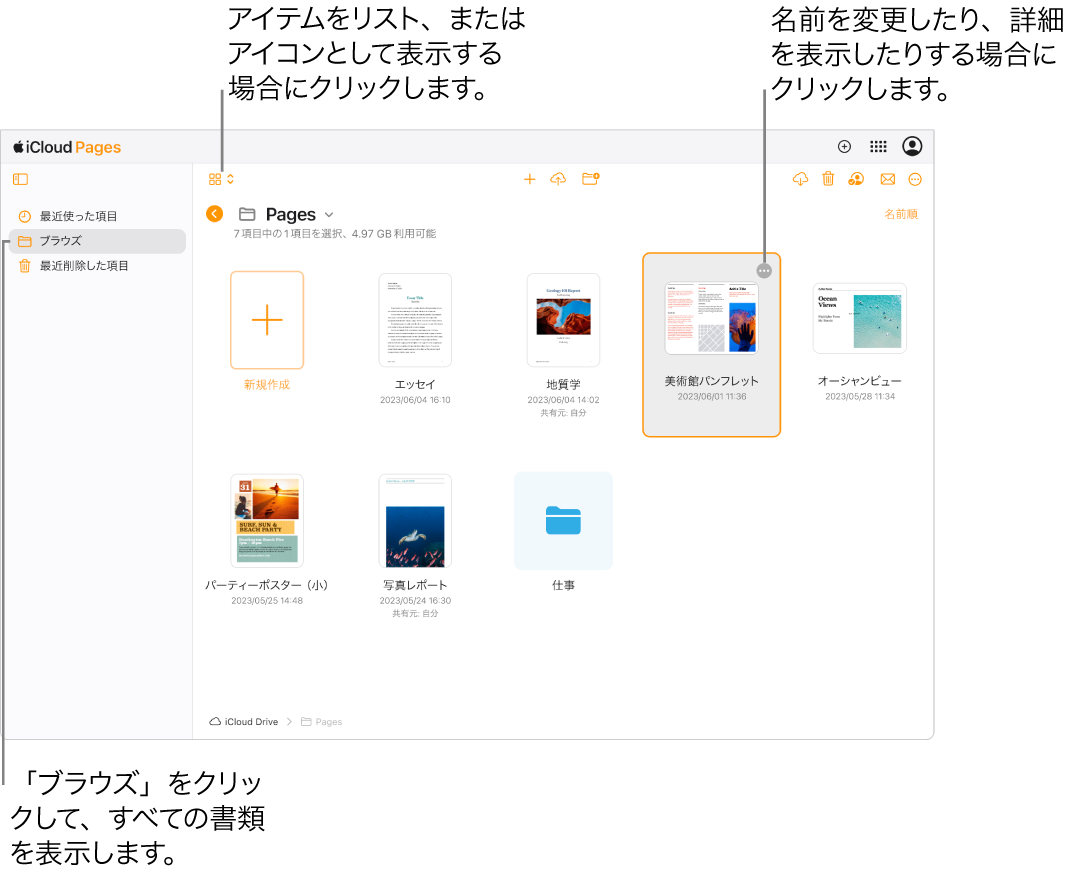Open the collaboration share icon
The image size is (1079, 873).
pos(856,180)
